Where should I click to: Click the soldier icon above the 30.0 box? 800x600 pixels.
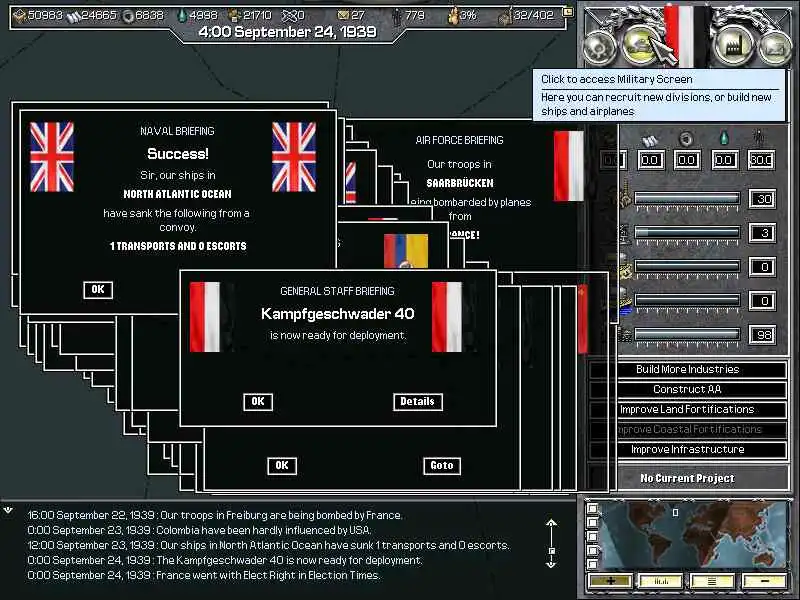760,138
